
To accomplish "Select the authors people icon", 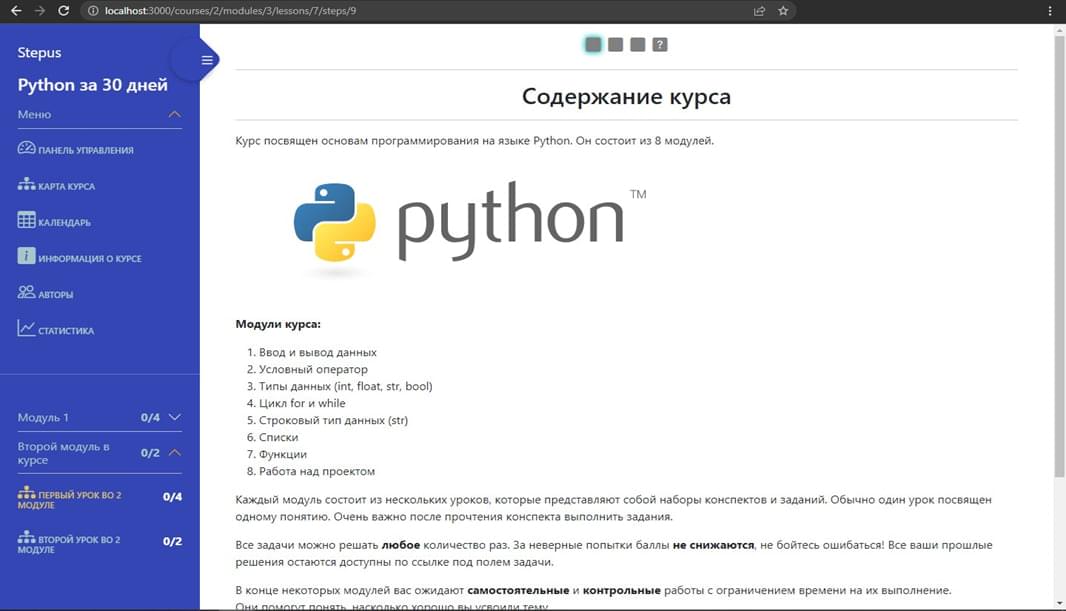I will 27,293.
